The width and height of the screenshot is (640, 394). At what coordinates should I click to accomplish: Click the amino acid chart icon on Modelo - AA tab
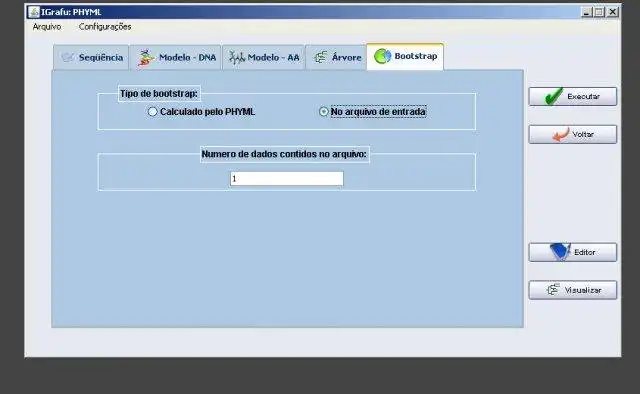[x=237, y=58]
